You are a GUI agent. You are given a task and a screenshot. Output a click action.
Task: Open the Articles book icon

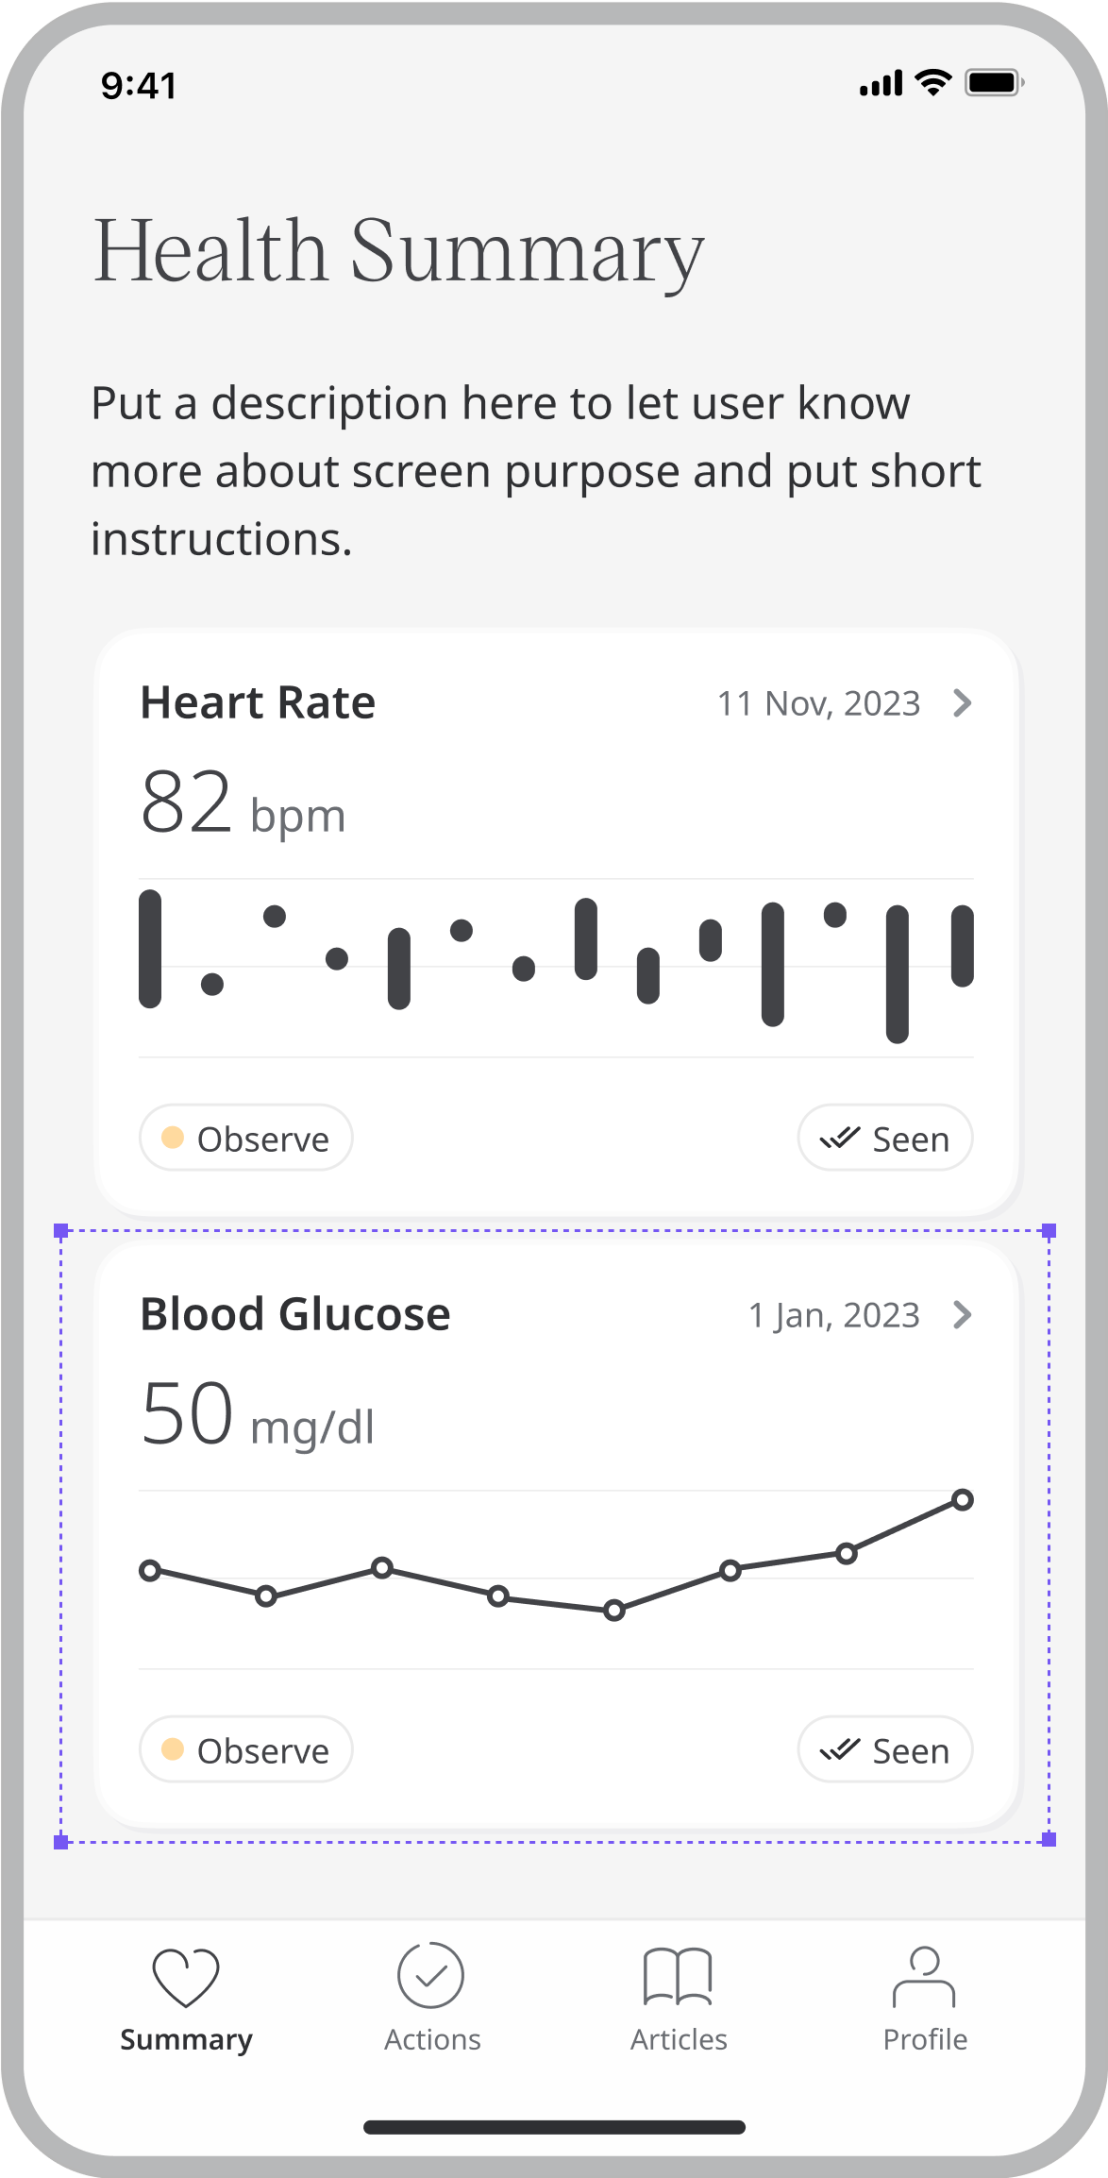point(678,1976)
